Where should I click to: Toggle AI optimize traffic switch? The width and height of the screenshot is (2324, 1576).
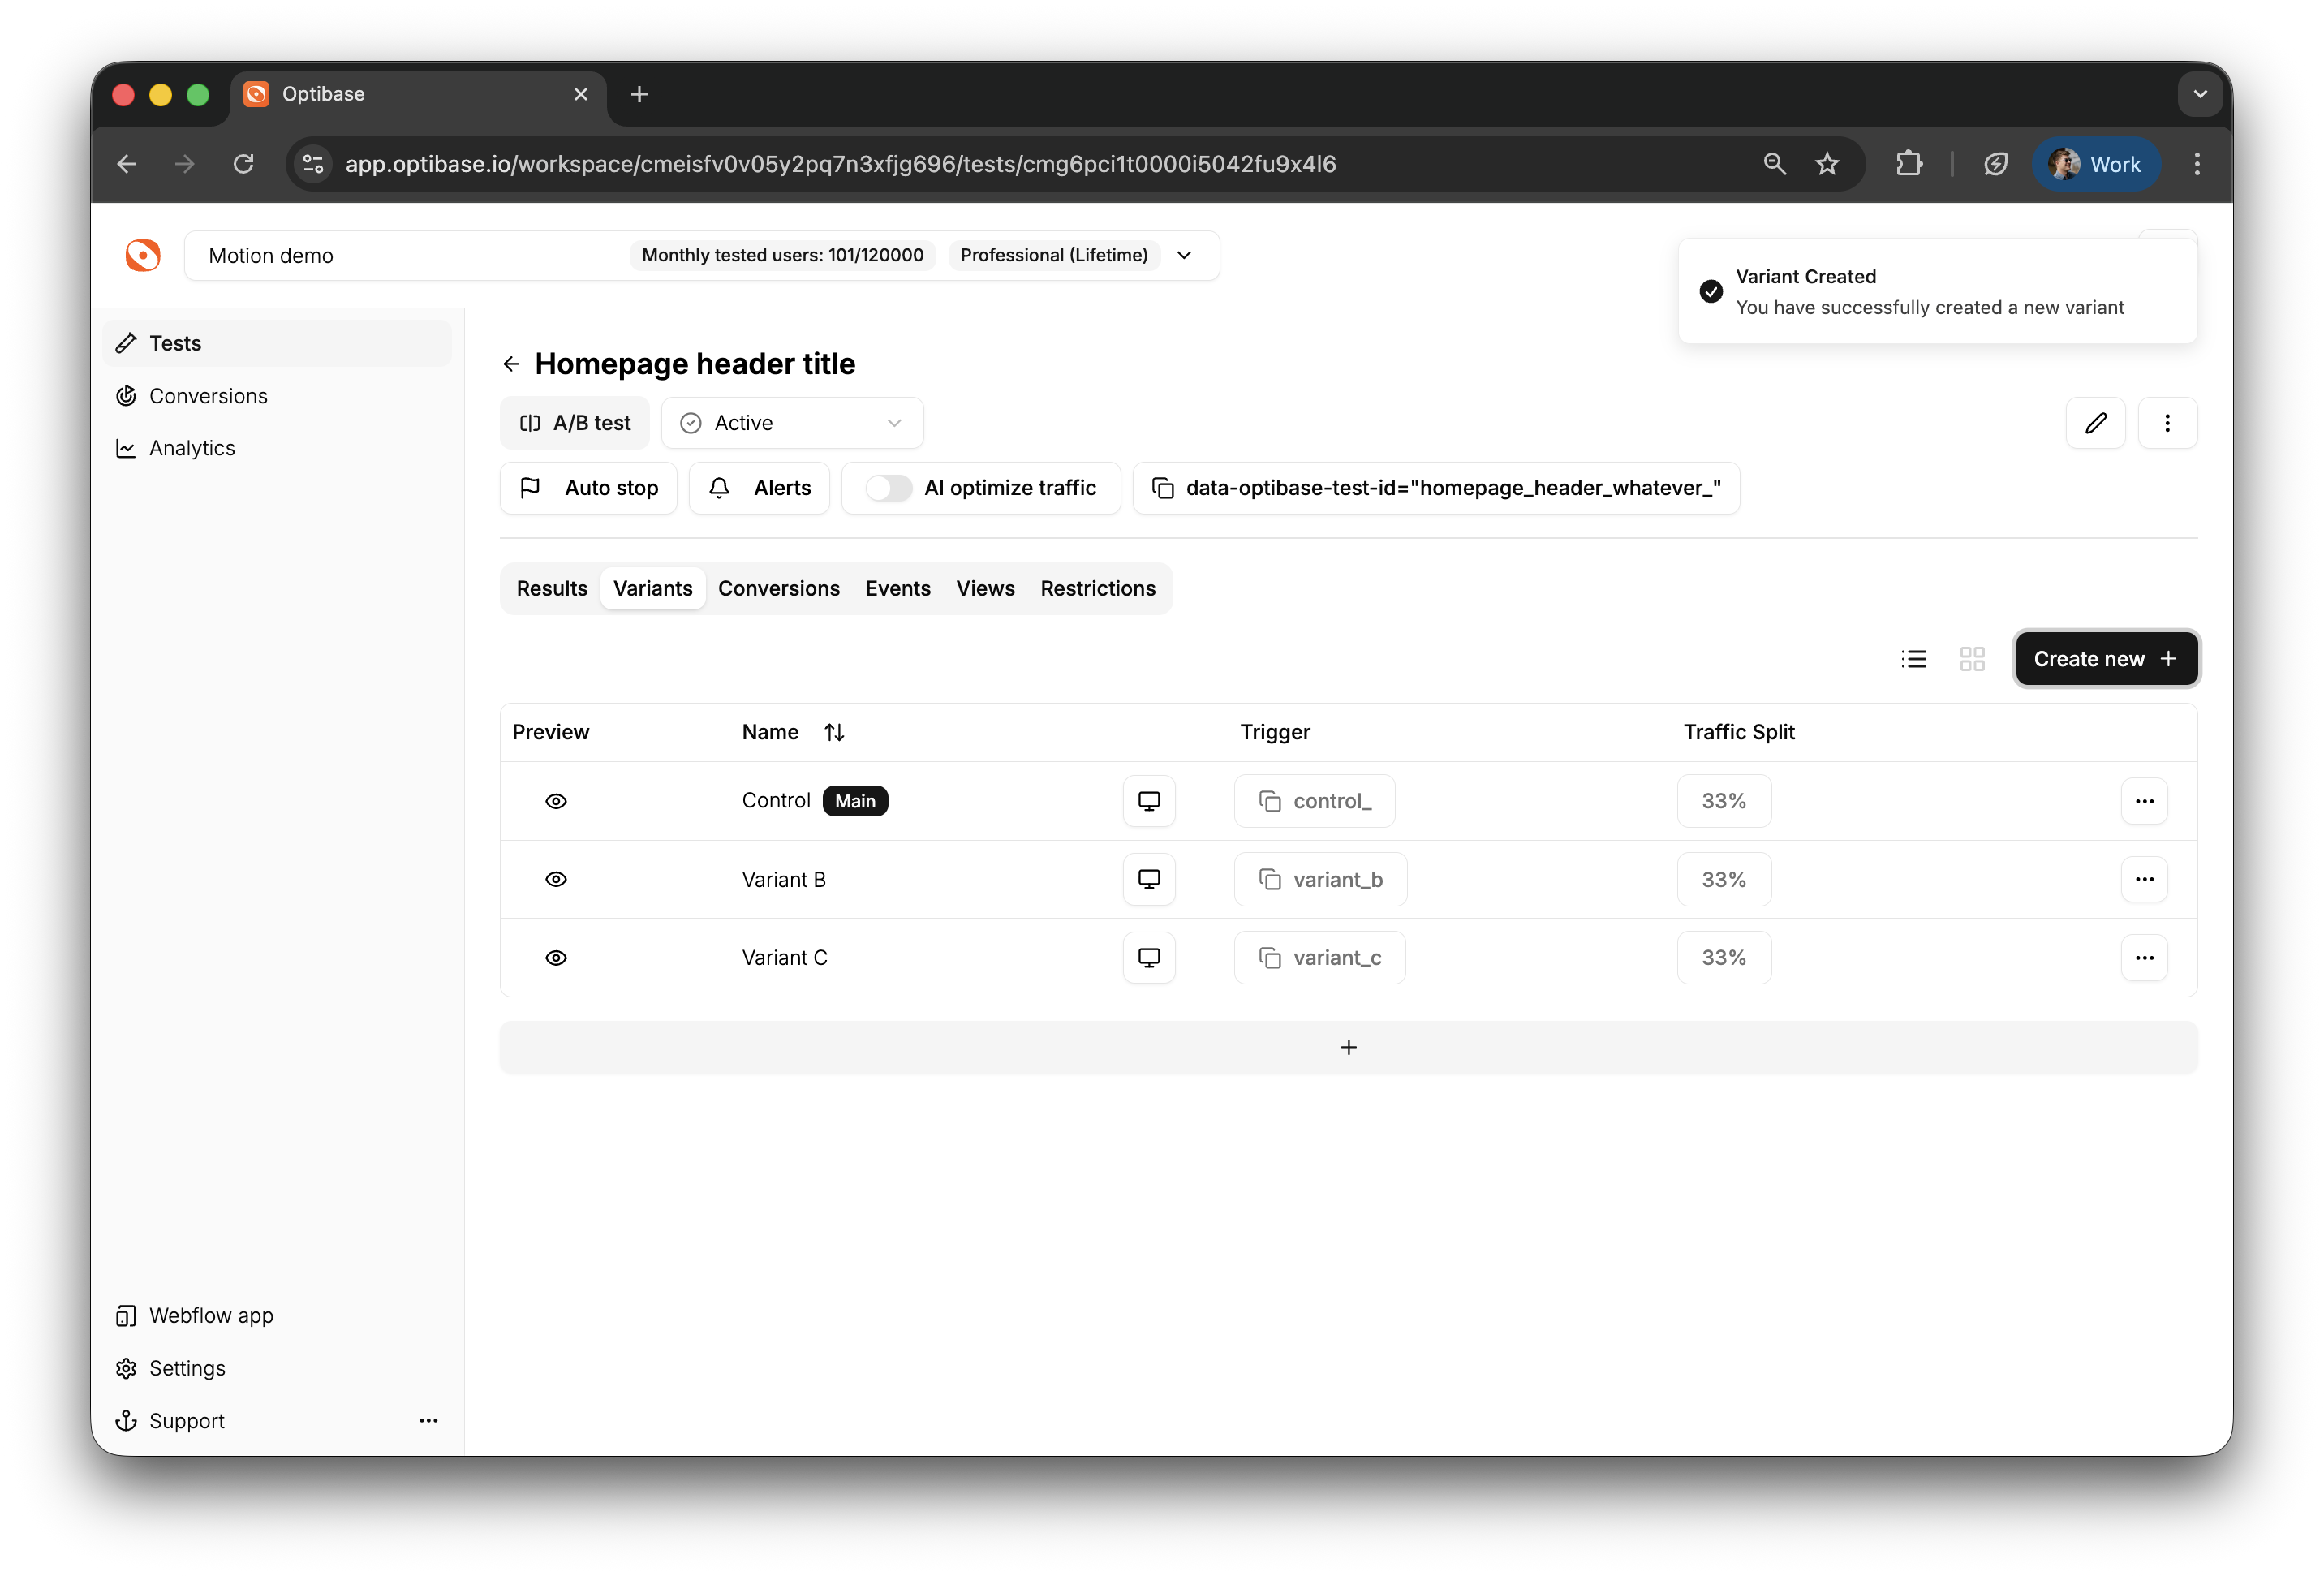pos(888,488)
